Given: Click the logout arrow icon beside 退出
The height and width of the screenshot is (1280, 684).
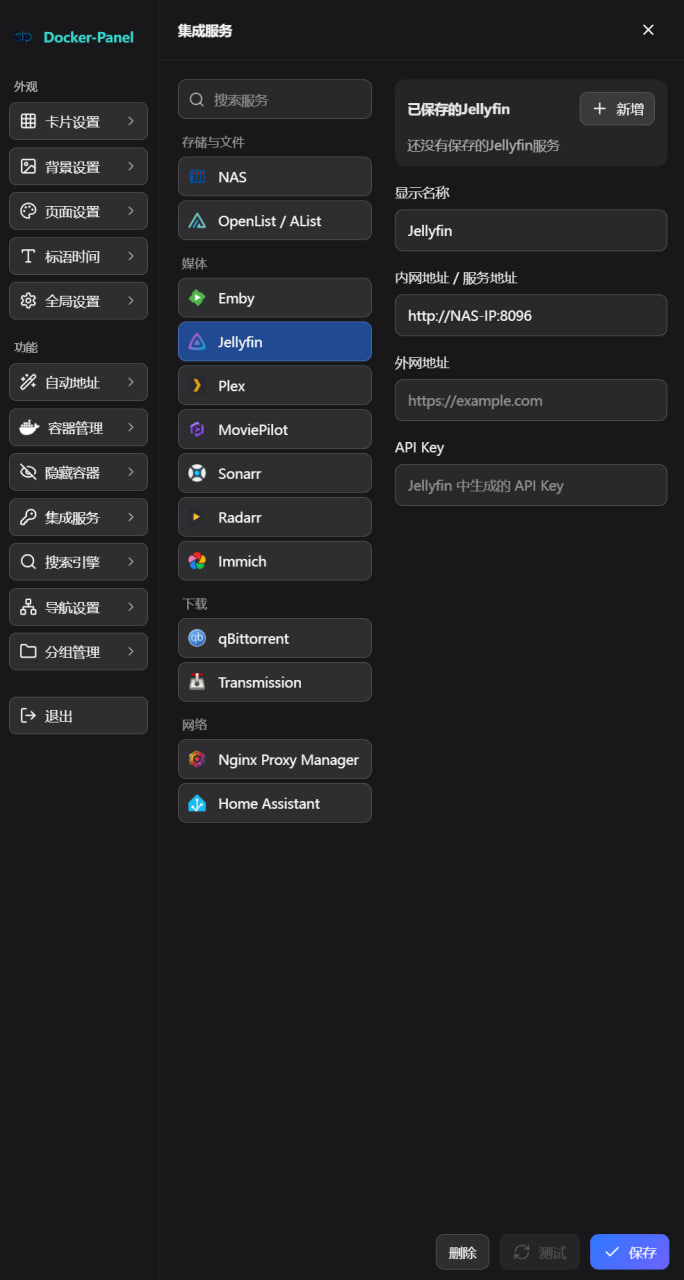Looking at the screenshot, I should [x=28, y=716].
